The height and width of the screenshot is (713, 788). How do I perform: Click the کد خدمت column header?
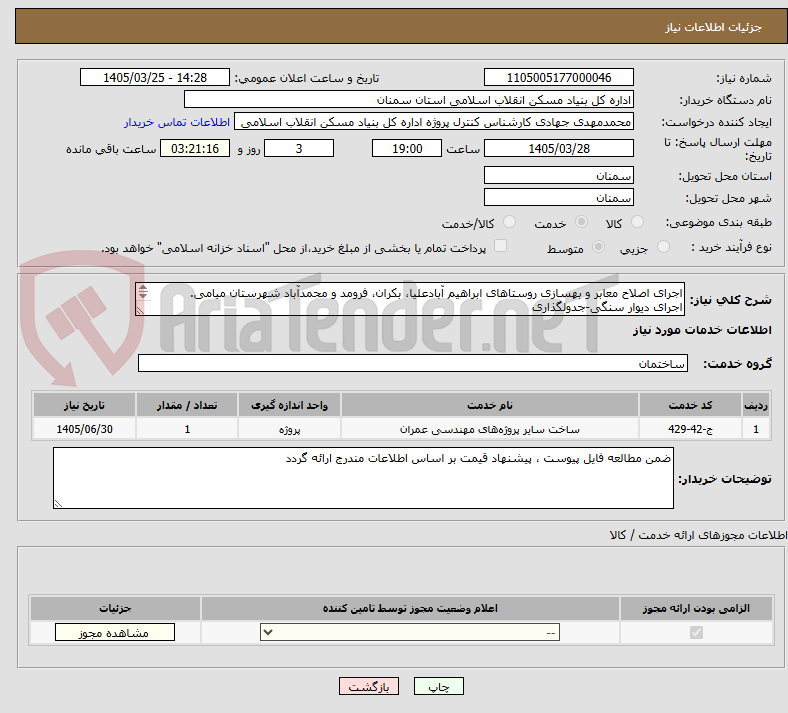pyautogui.click(x=691, y=405)
